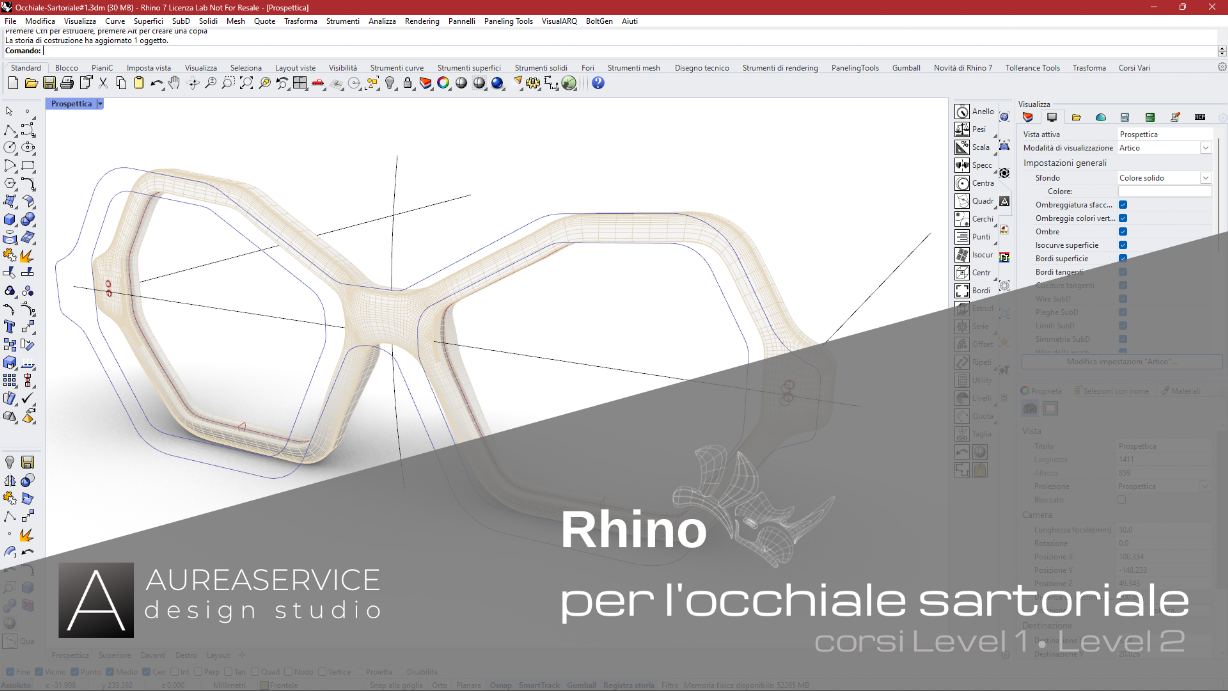Switch to Disegno tecnico toolbar tab
The height and width of the screenshot is (691, 1228).
point(702,68)
